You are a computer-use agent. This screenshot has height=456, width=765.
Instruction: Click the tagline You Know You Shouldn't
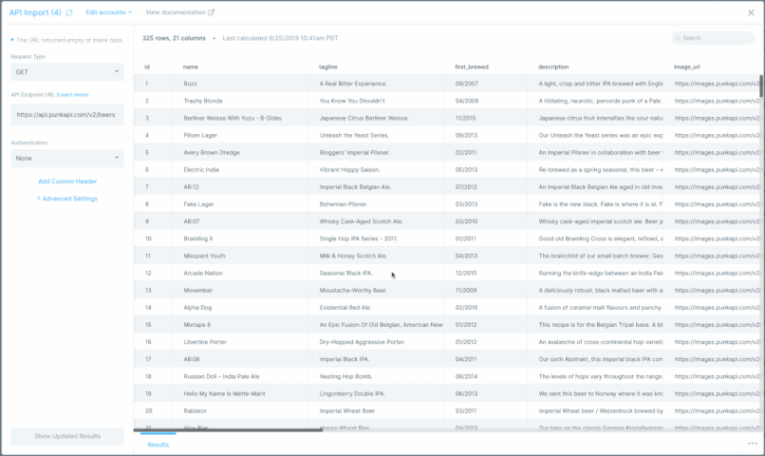(x=352, y=101)
